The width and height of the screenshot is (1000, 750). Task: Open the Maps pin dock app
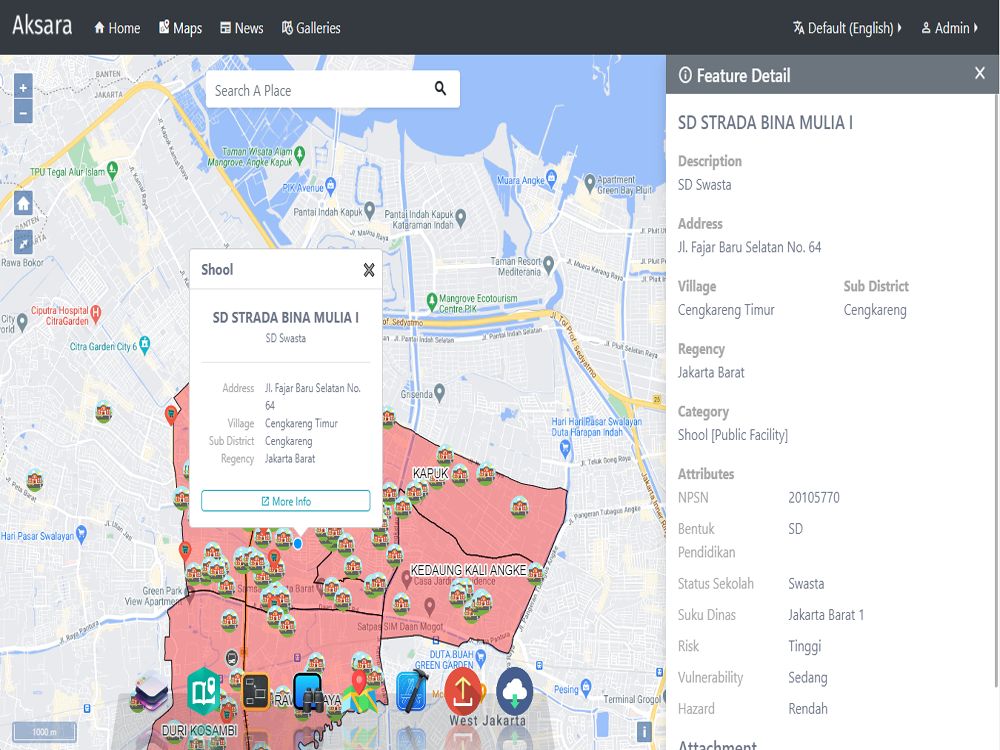360,693
